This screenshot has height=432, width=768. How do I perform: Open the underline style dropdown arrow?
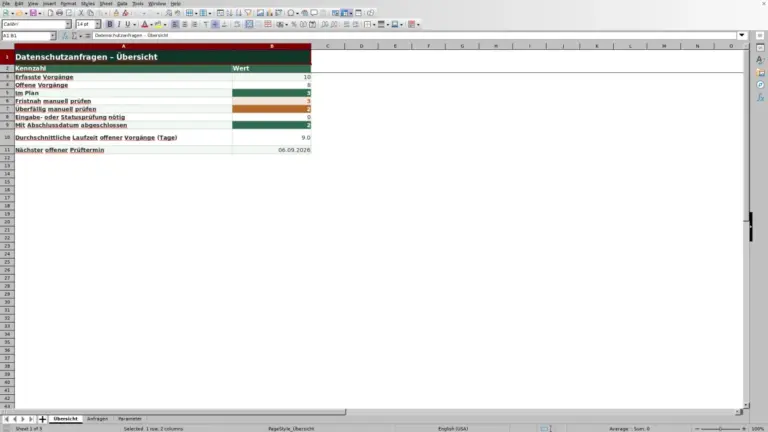pos(134,24)
